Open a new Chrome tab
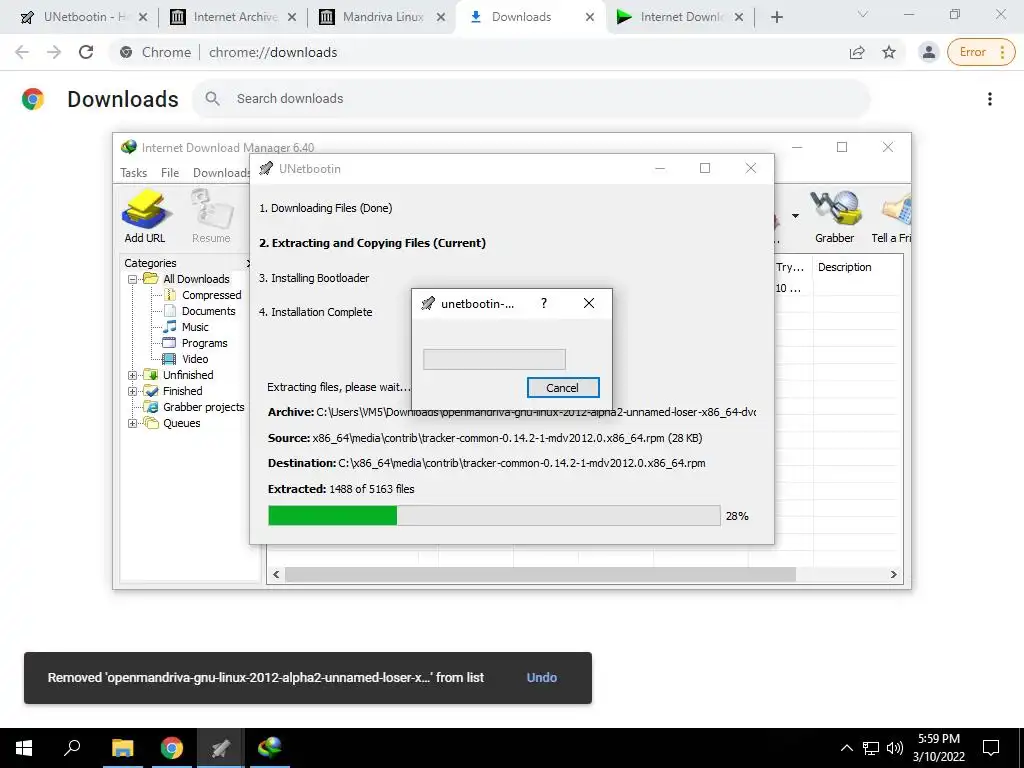Image resolution: width=1024 pixels, height=768 pixels. pos(776,17)
